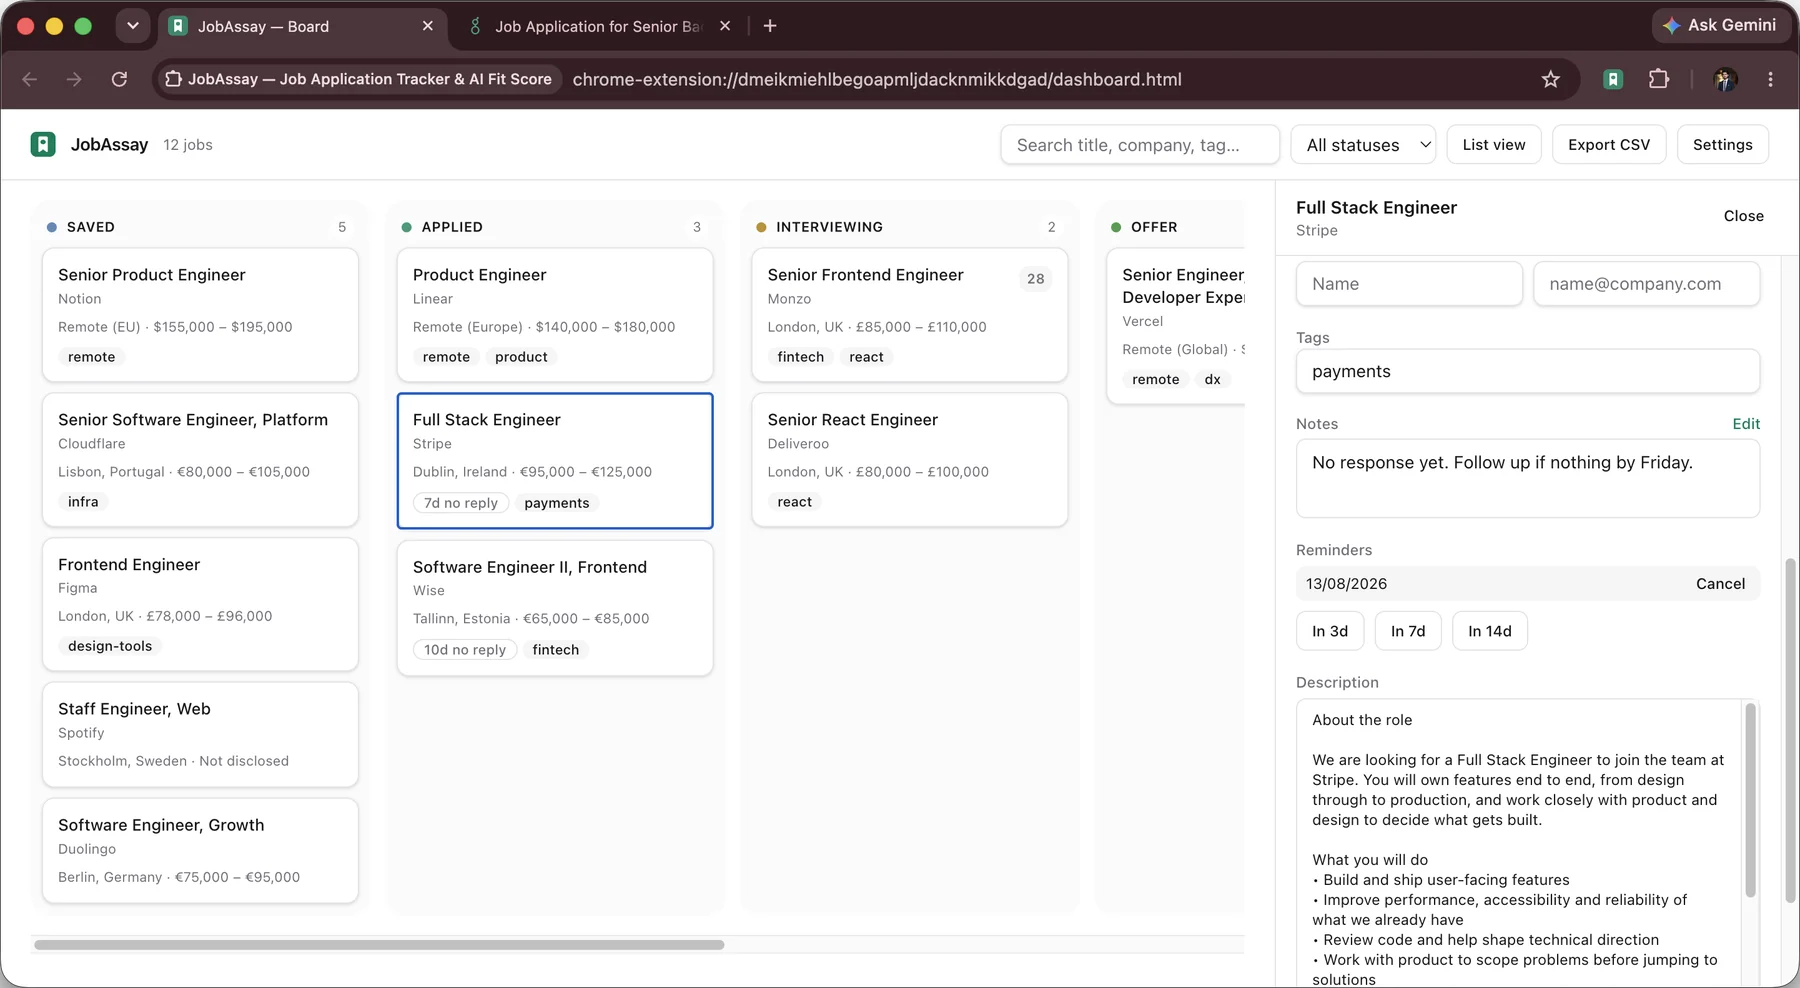Open the Product Engineer card at Linear
The image size is (1800, 988).
point(555,315)
